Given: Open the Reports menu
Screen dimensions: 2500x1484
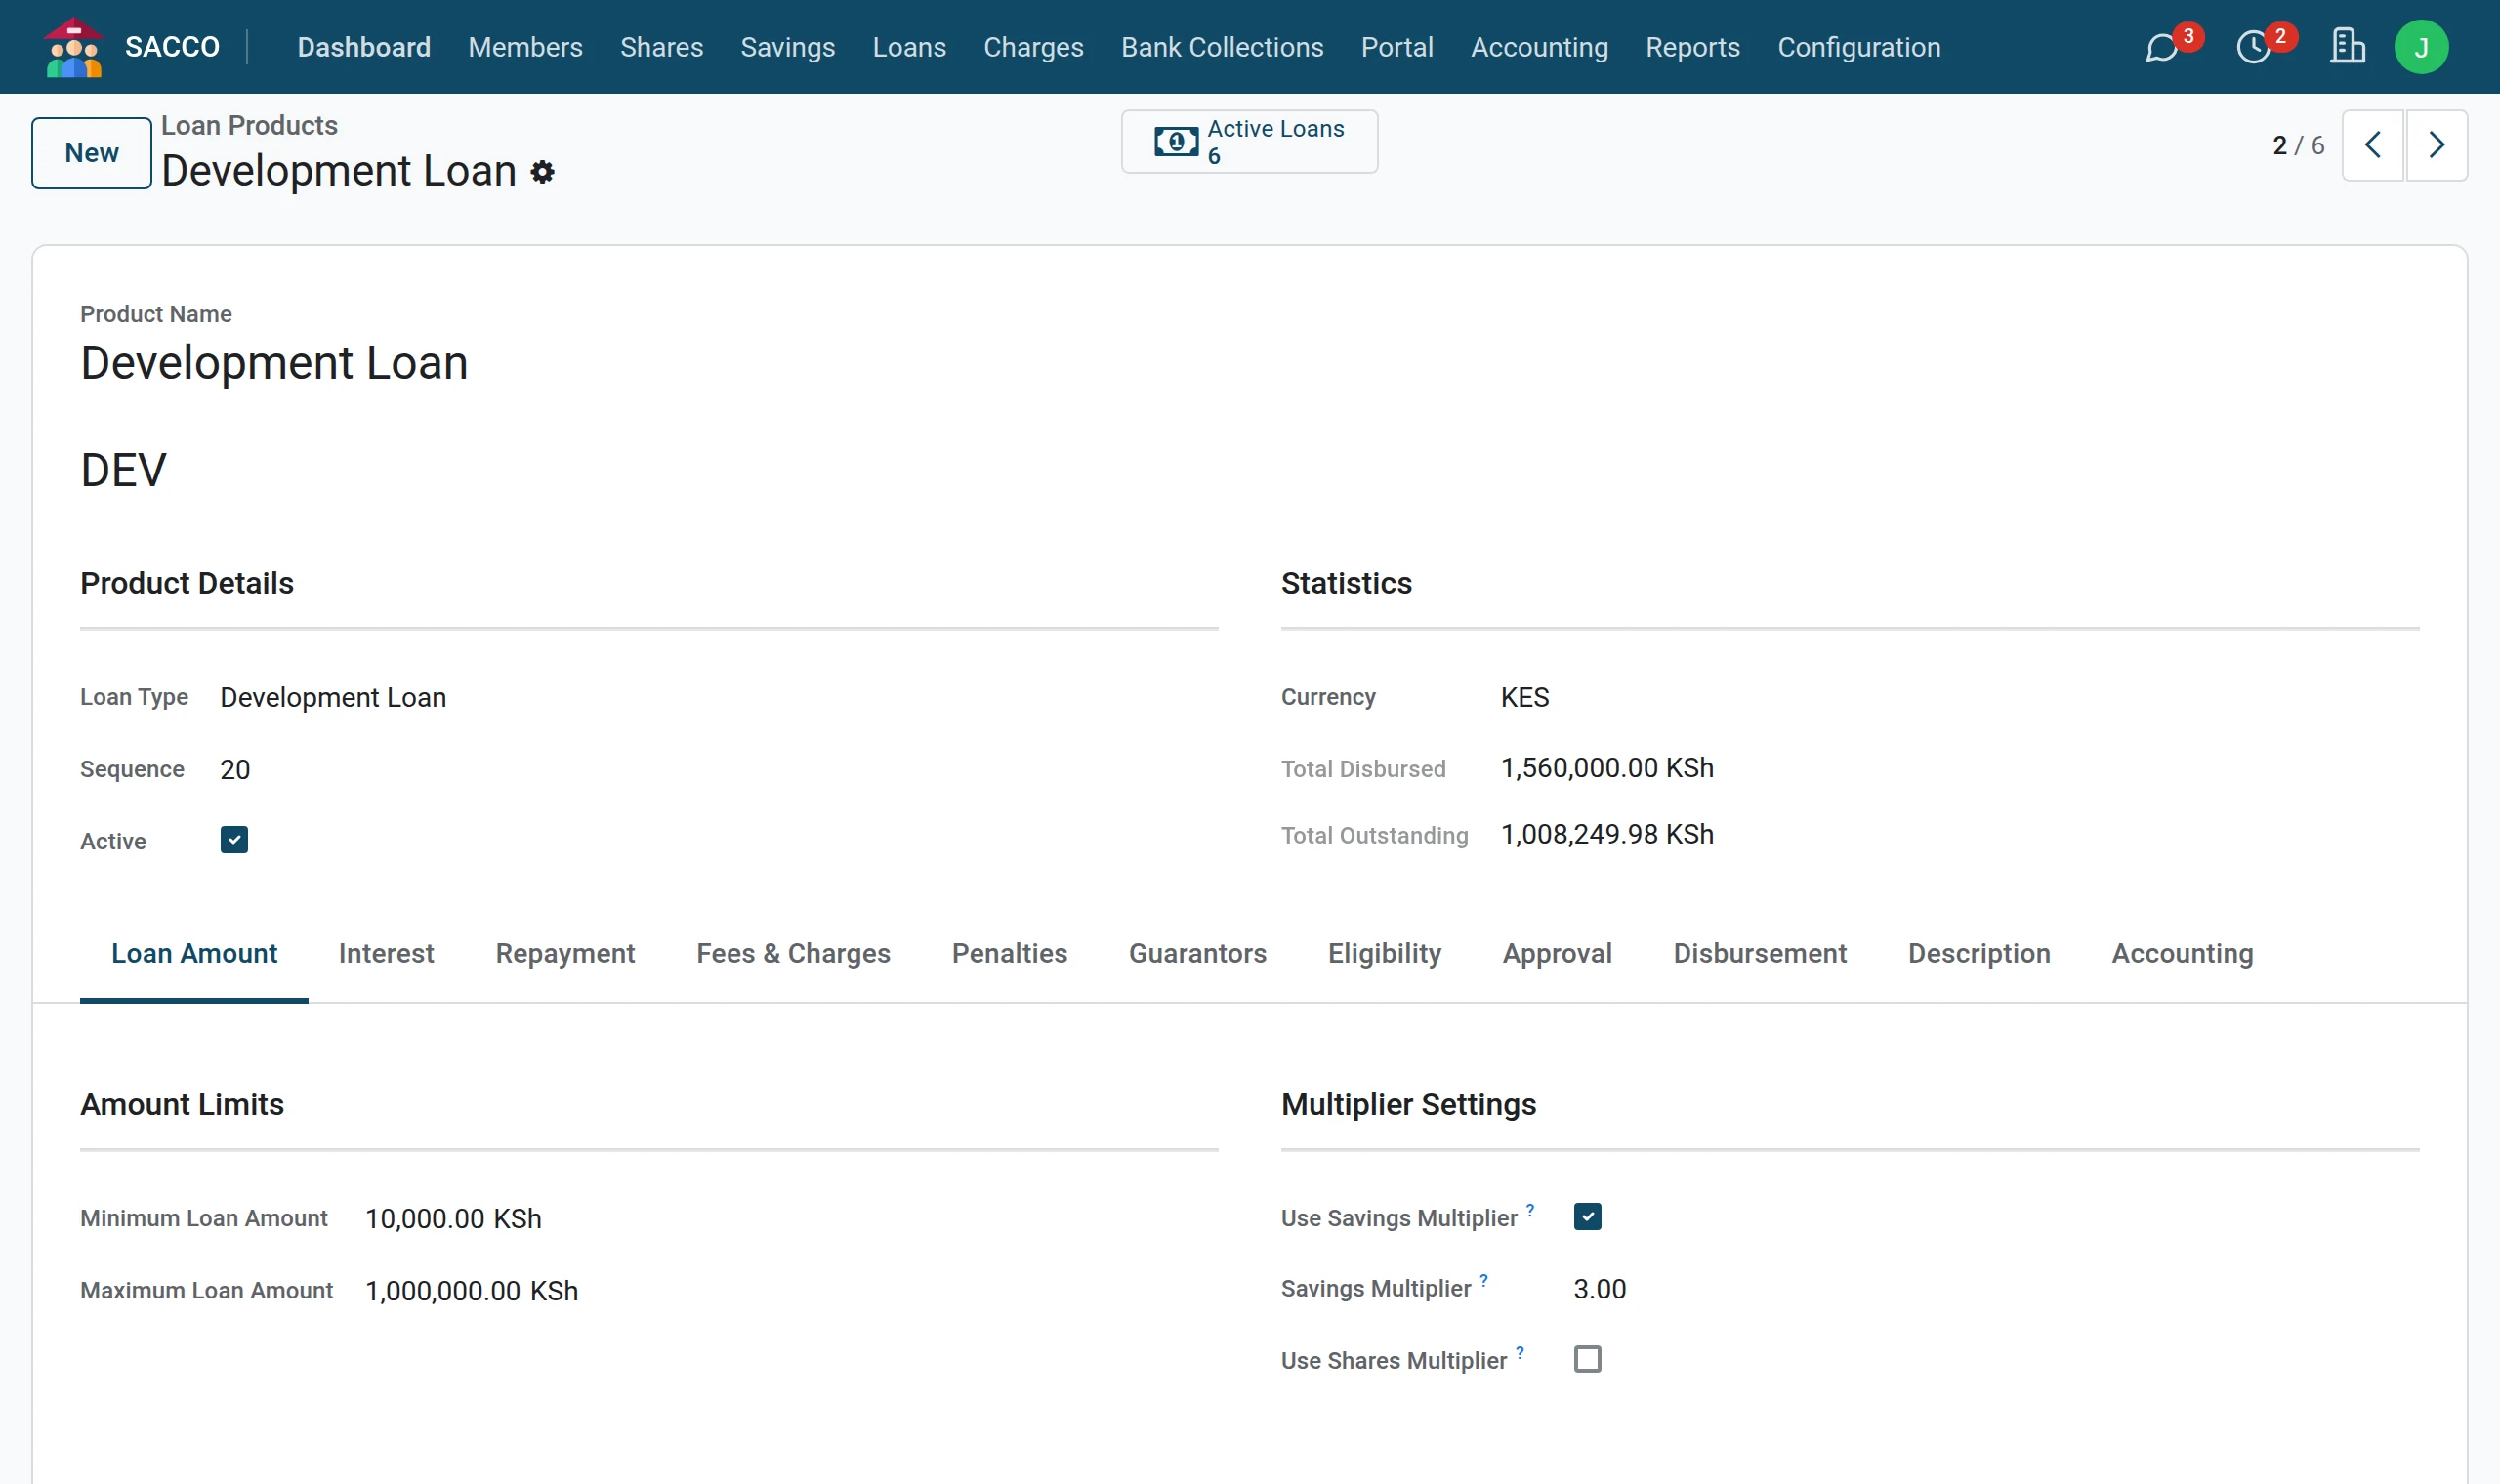Looking at the screenshot, I should click(1692, 47).
